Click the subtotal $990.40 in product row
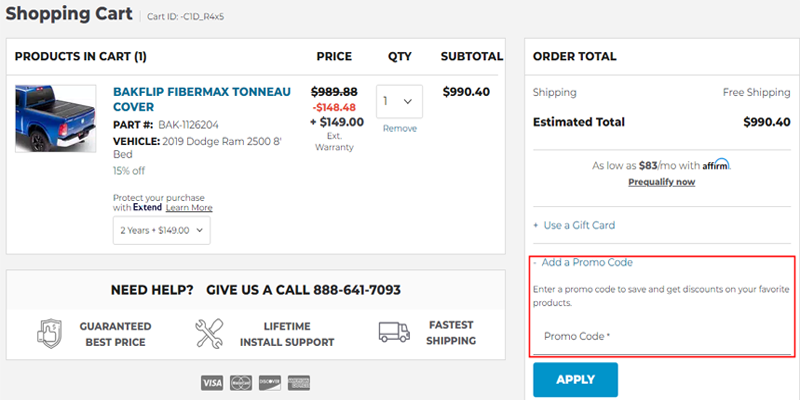 click(466, 92)
